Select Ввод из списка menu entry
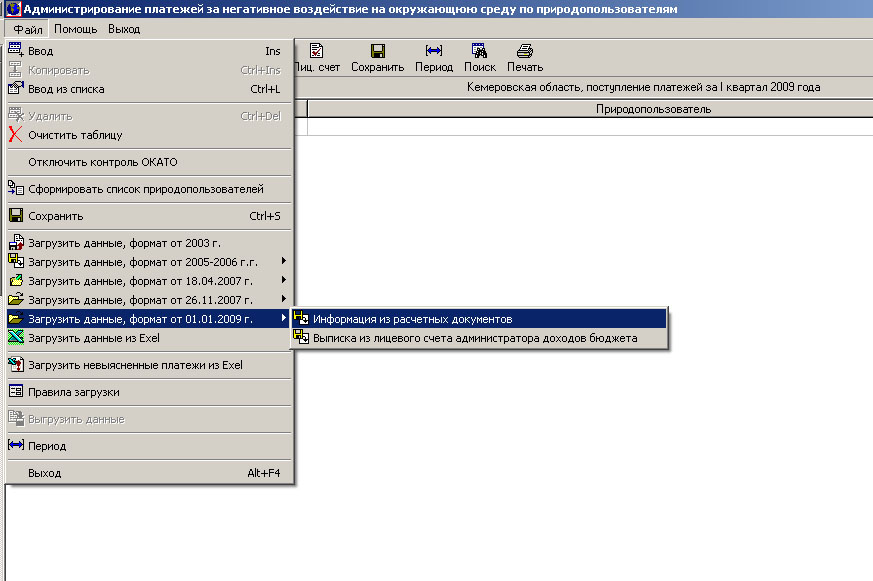 point(66,89)
